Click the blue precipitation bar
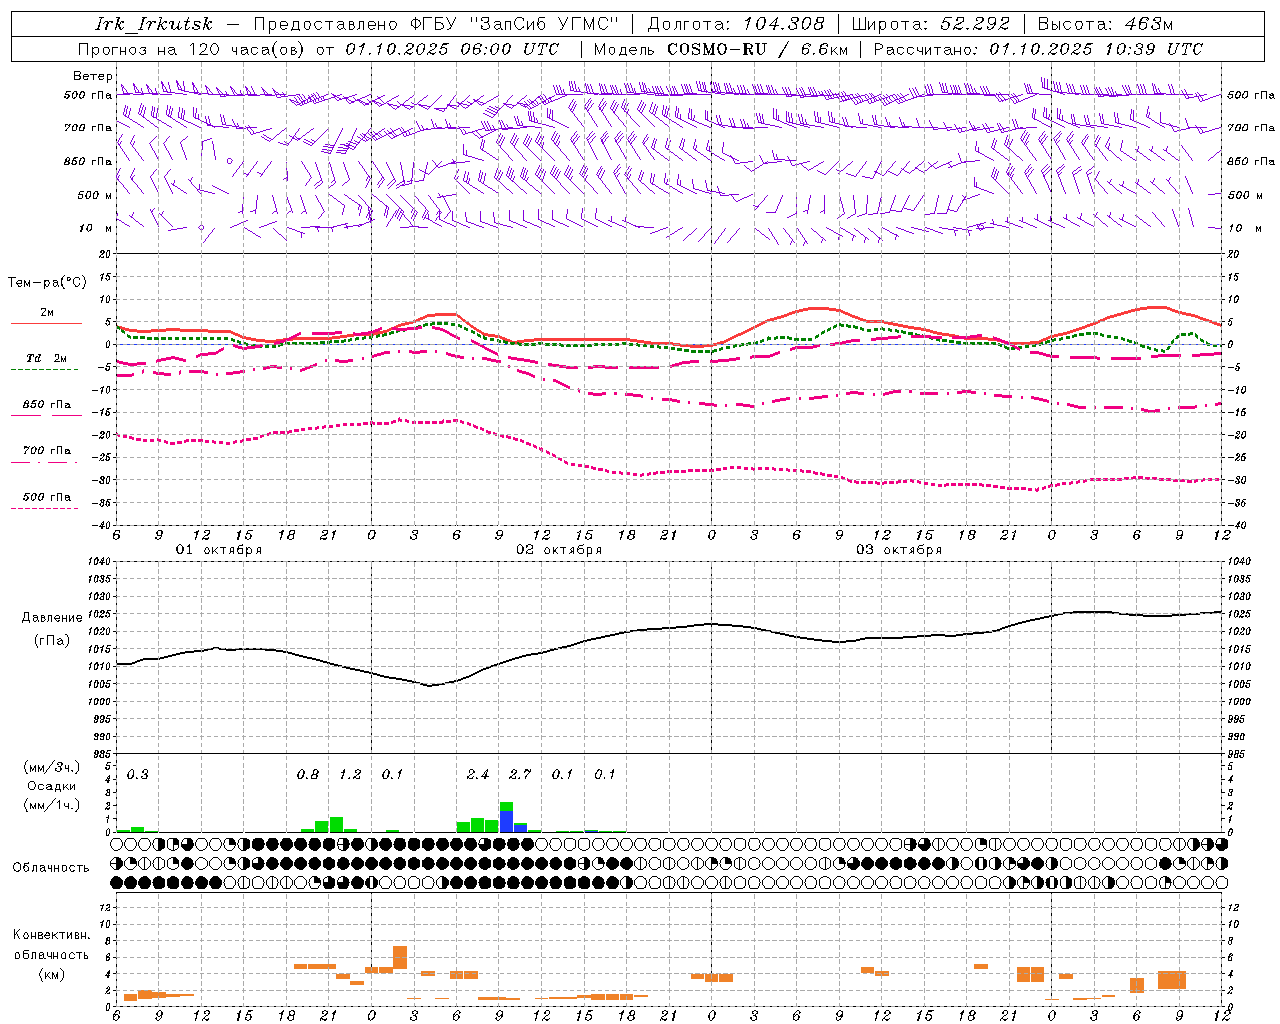This screenshot has width=1280, height=1024. [x=506, y=821]
